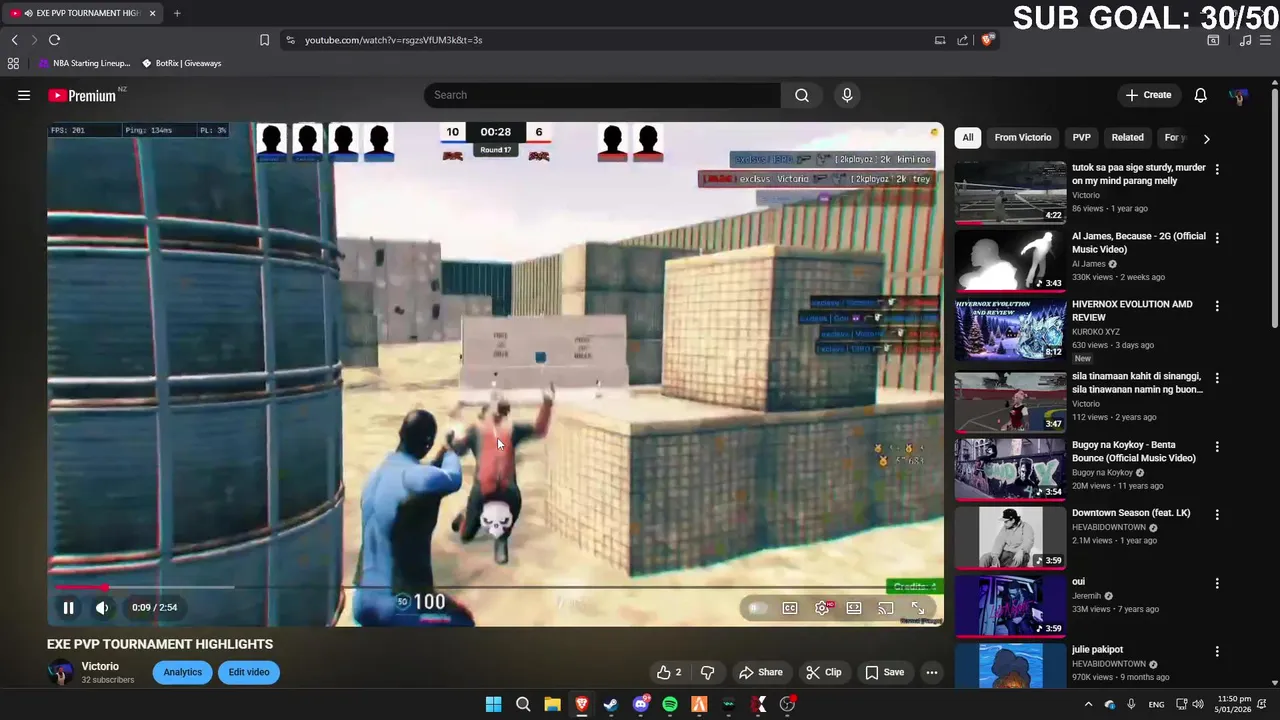This screenshot has height=720, width=1280.
Task: Open the Windows Start menu
Action: (x=493, y=705)
